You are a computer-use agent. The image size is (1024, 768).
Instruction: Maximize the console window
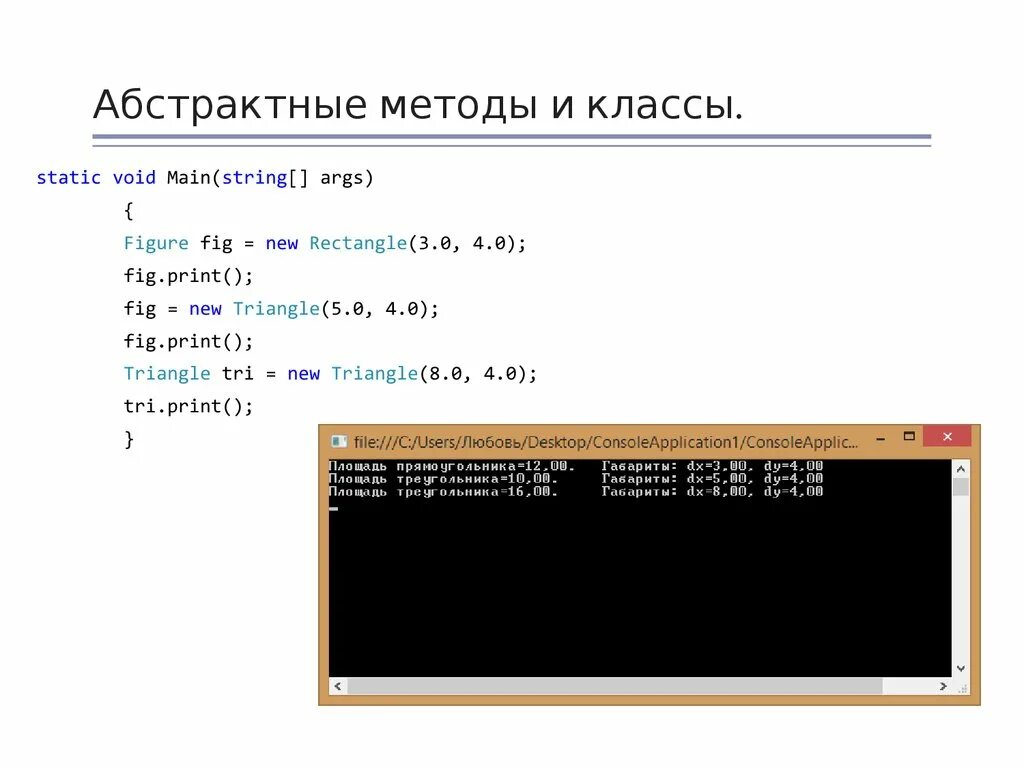909,436
